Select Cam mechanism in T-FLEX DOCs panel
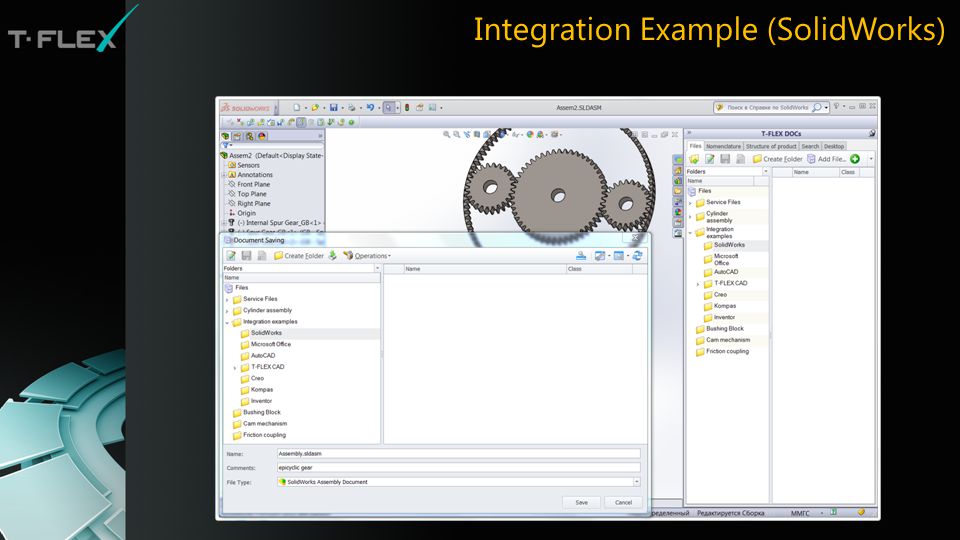Screen dimensions: 960x540 pyautogui.click(x=727, y=340)
